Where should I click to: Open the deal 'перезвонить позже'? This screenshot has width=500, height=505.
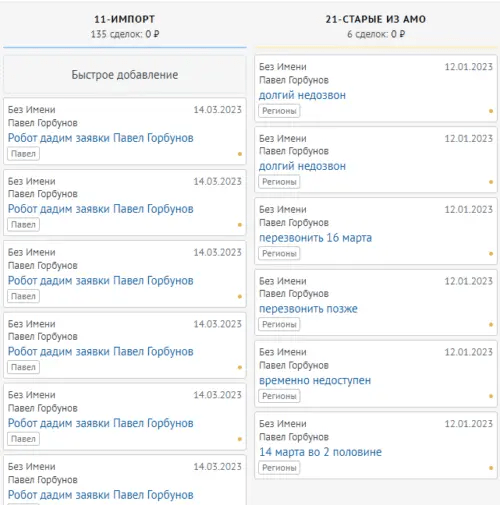[308, 309]
